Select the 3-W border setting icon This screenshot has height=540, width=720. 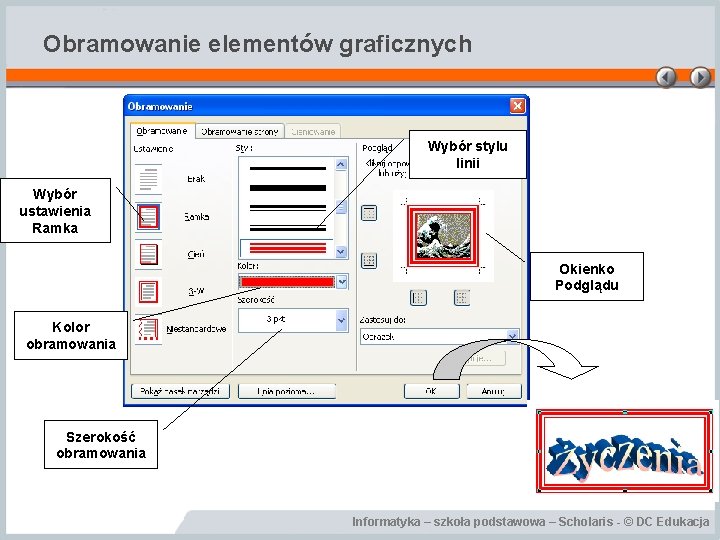pyautogui.click(x=148, y=292)
